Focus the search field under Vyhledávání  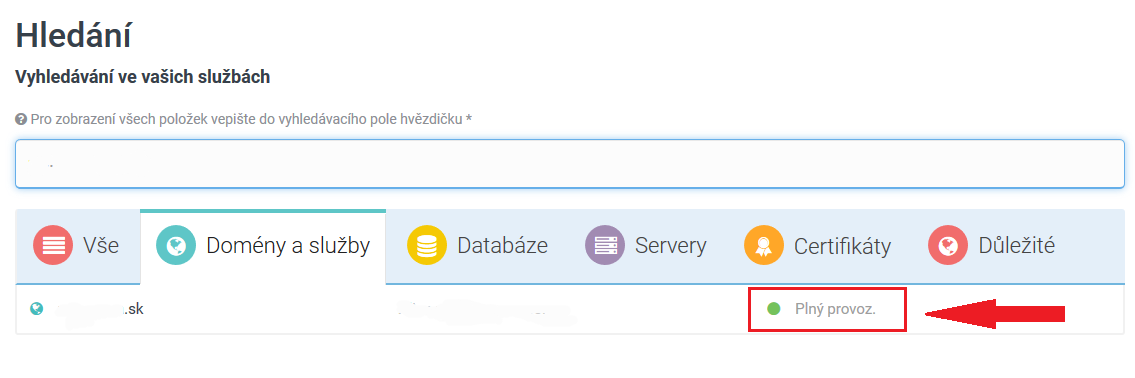pyautogui.click(x=570, y=164)
